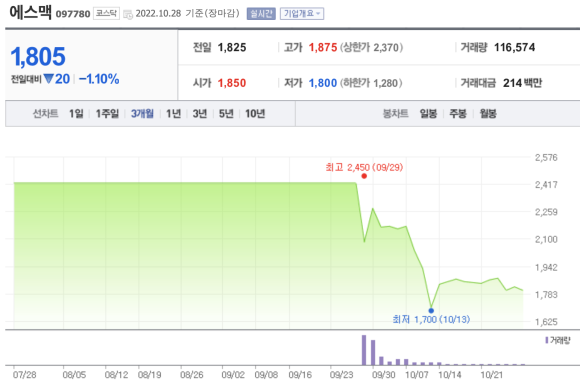Click the red 최고 2,450 point marker
Screen dimensions: 580x392
[x=364, y=176]
